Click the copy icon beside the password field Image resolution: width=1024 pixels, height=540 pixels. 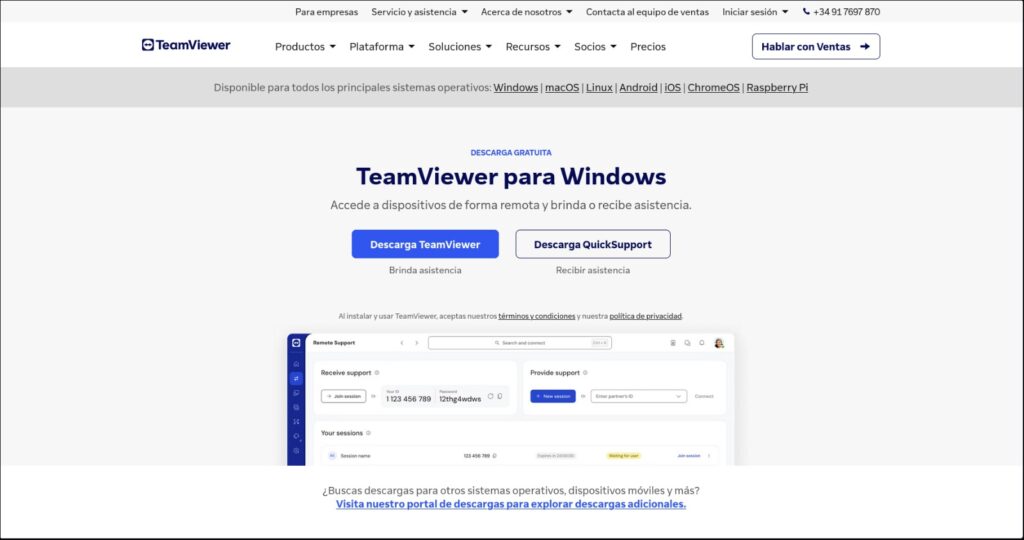(500, 396)
